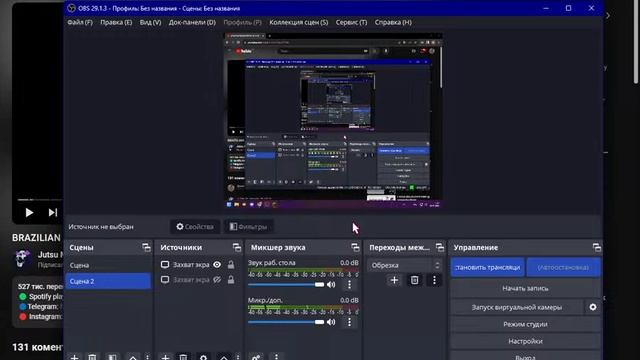This screenshot has height=360, width=640.
Task: Open the Коллекция сцен (S) menu
Action: point(298,22)
